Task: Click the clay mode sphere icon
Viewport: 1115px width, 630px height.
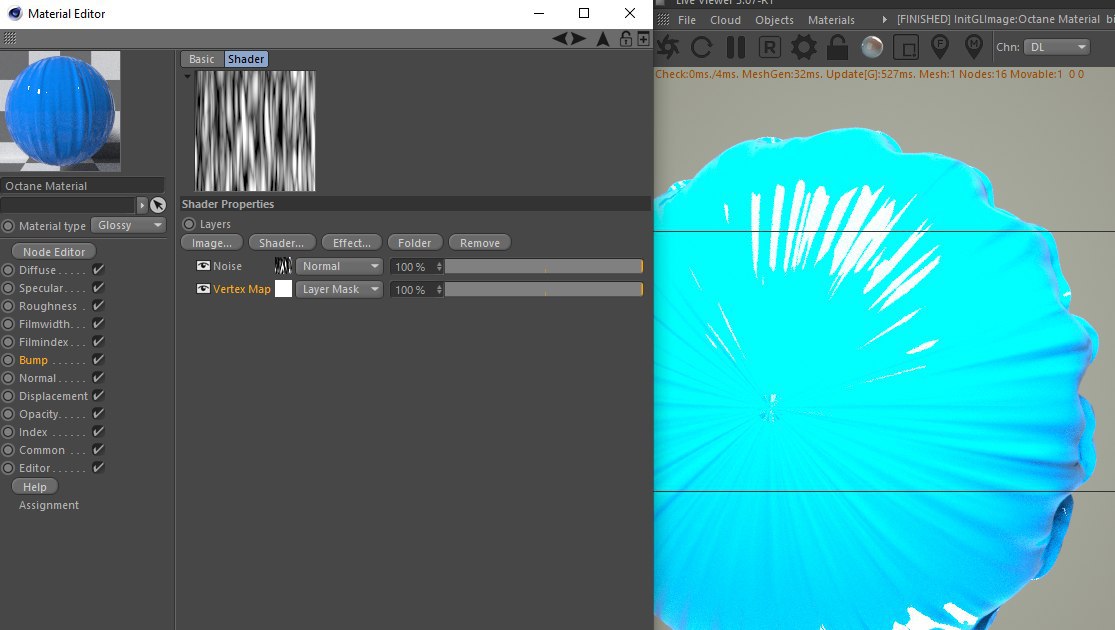Action: [x=872, y=48]
